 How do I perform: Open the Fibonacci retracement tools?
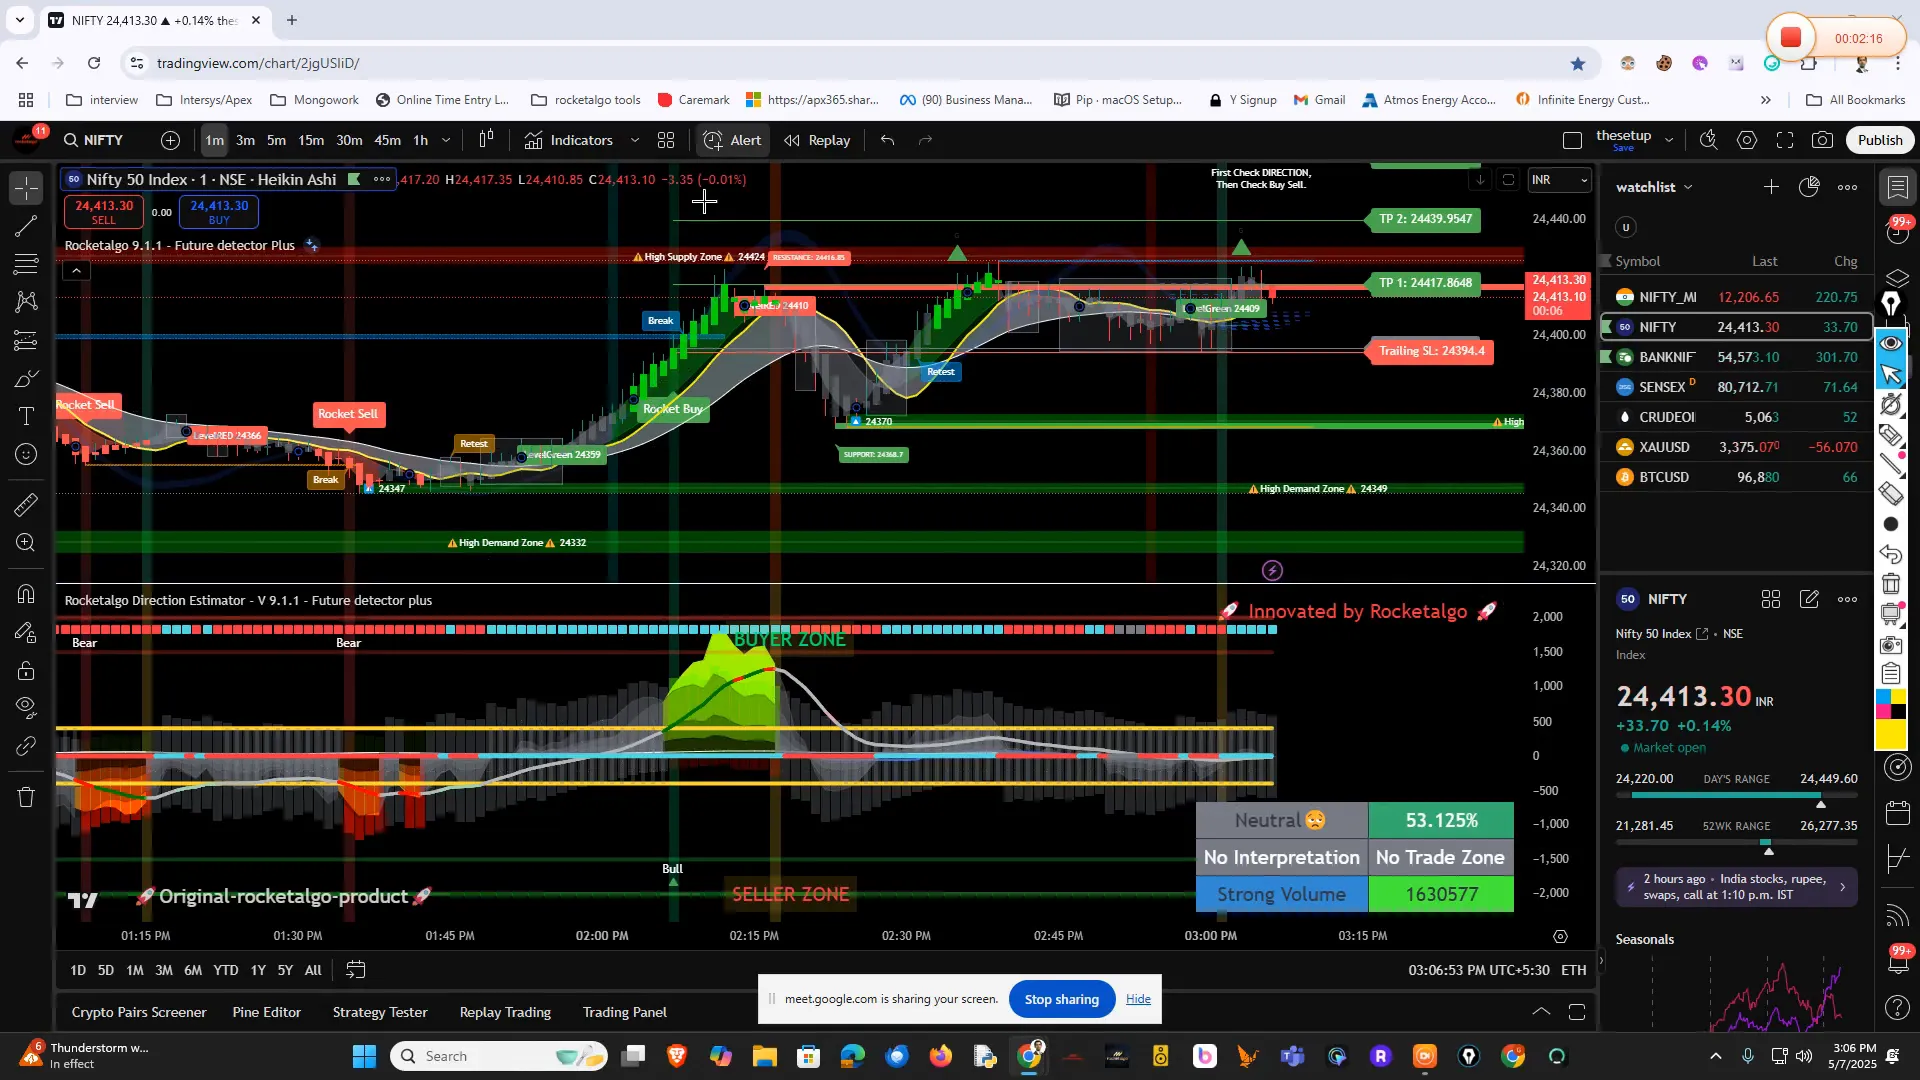pos(26,264)
